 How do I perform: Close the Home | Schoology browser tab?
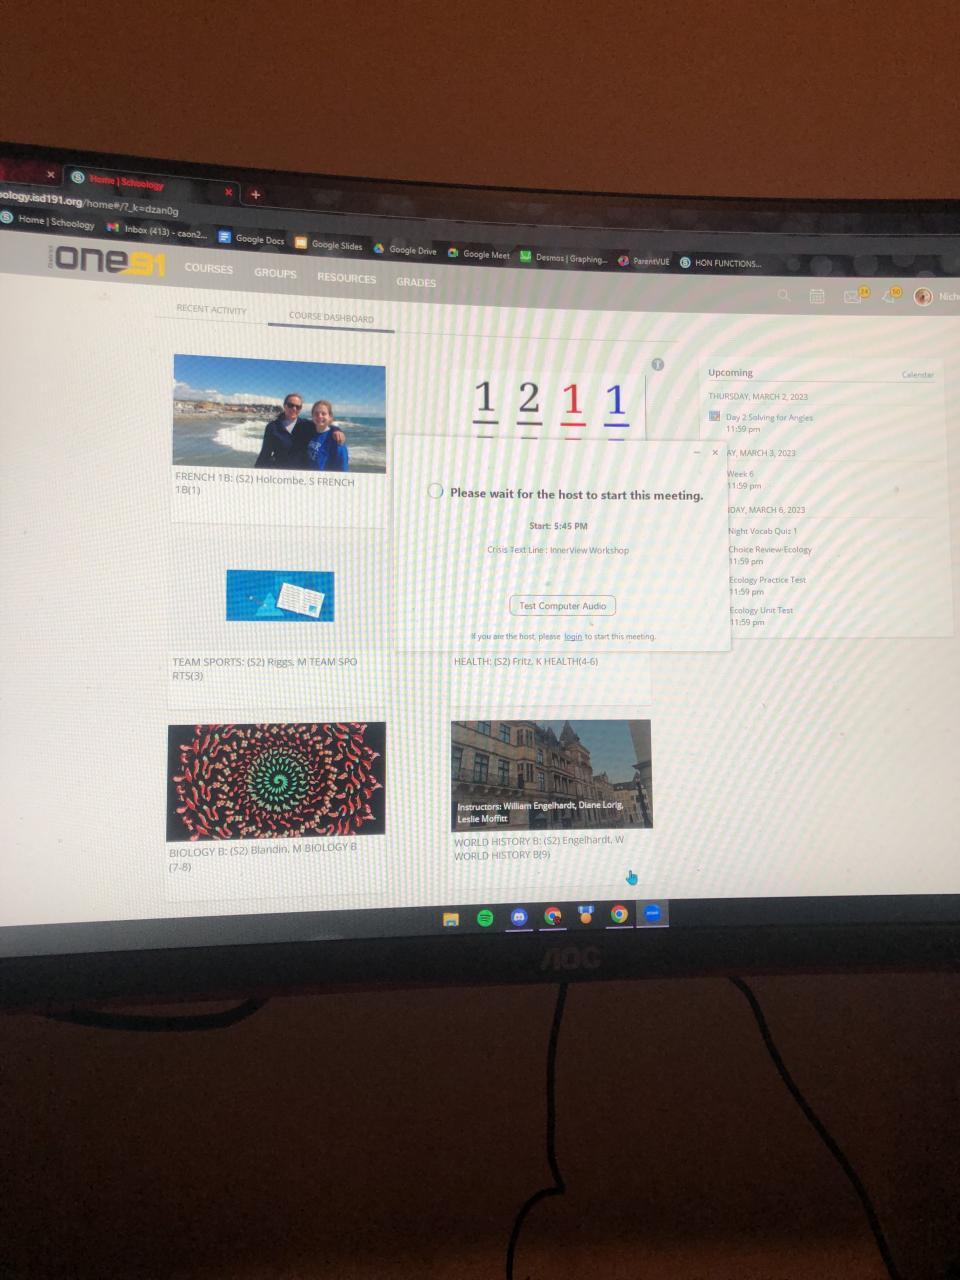(228, 191)
